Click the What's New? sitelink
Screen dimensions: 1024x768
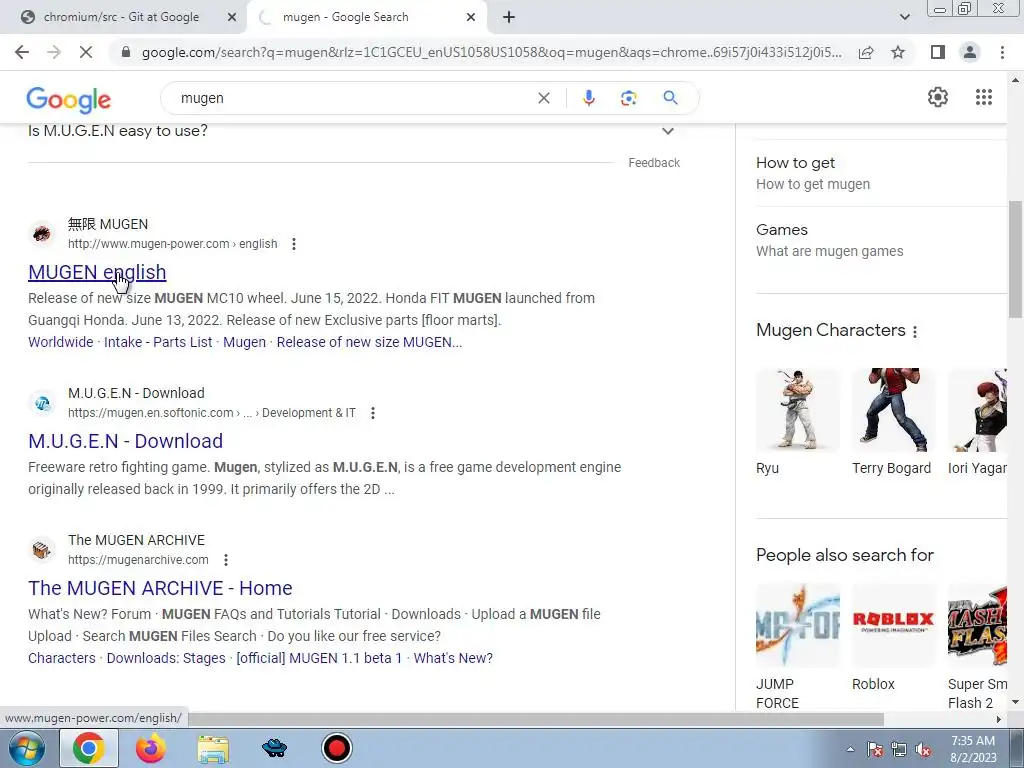[453, 658]
